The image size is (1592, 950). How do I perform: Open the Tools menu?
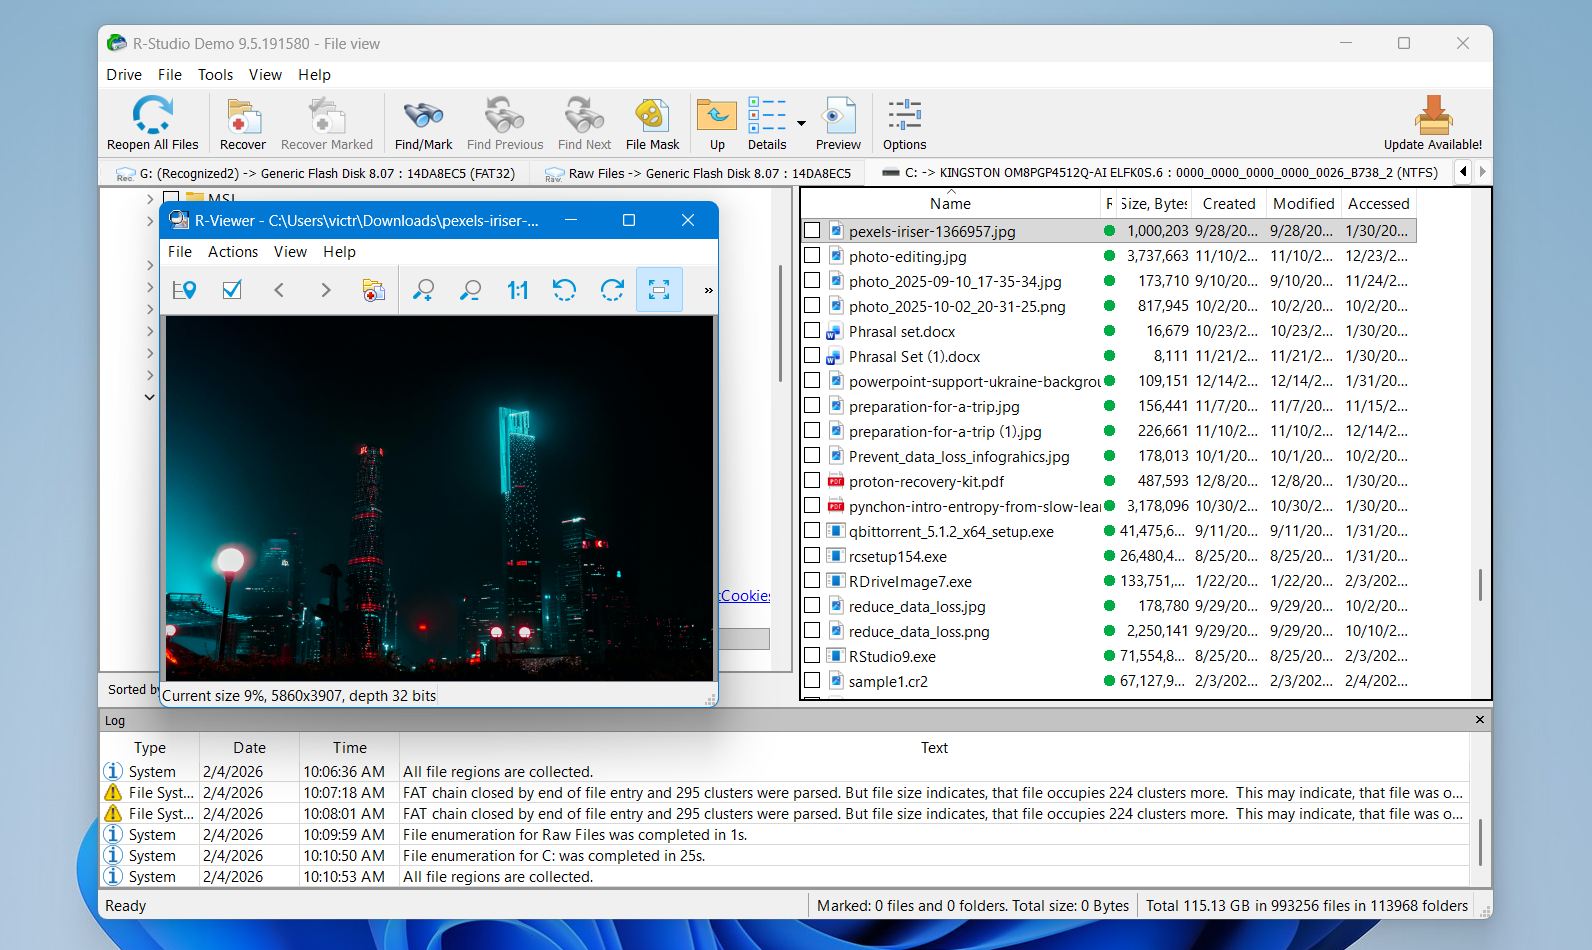tap(215, 75)
